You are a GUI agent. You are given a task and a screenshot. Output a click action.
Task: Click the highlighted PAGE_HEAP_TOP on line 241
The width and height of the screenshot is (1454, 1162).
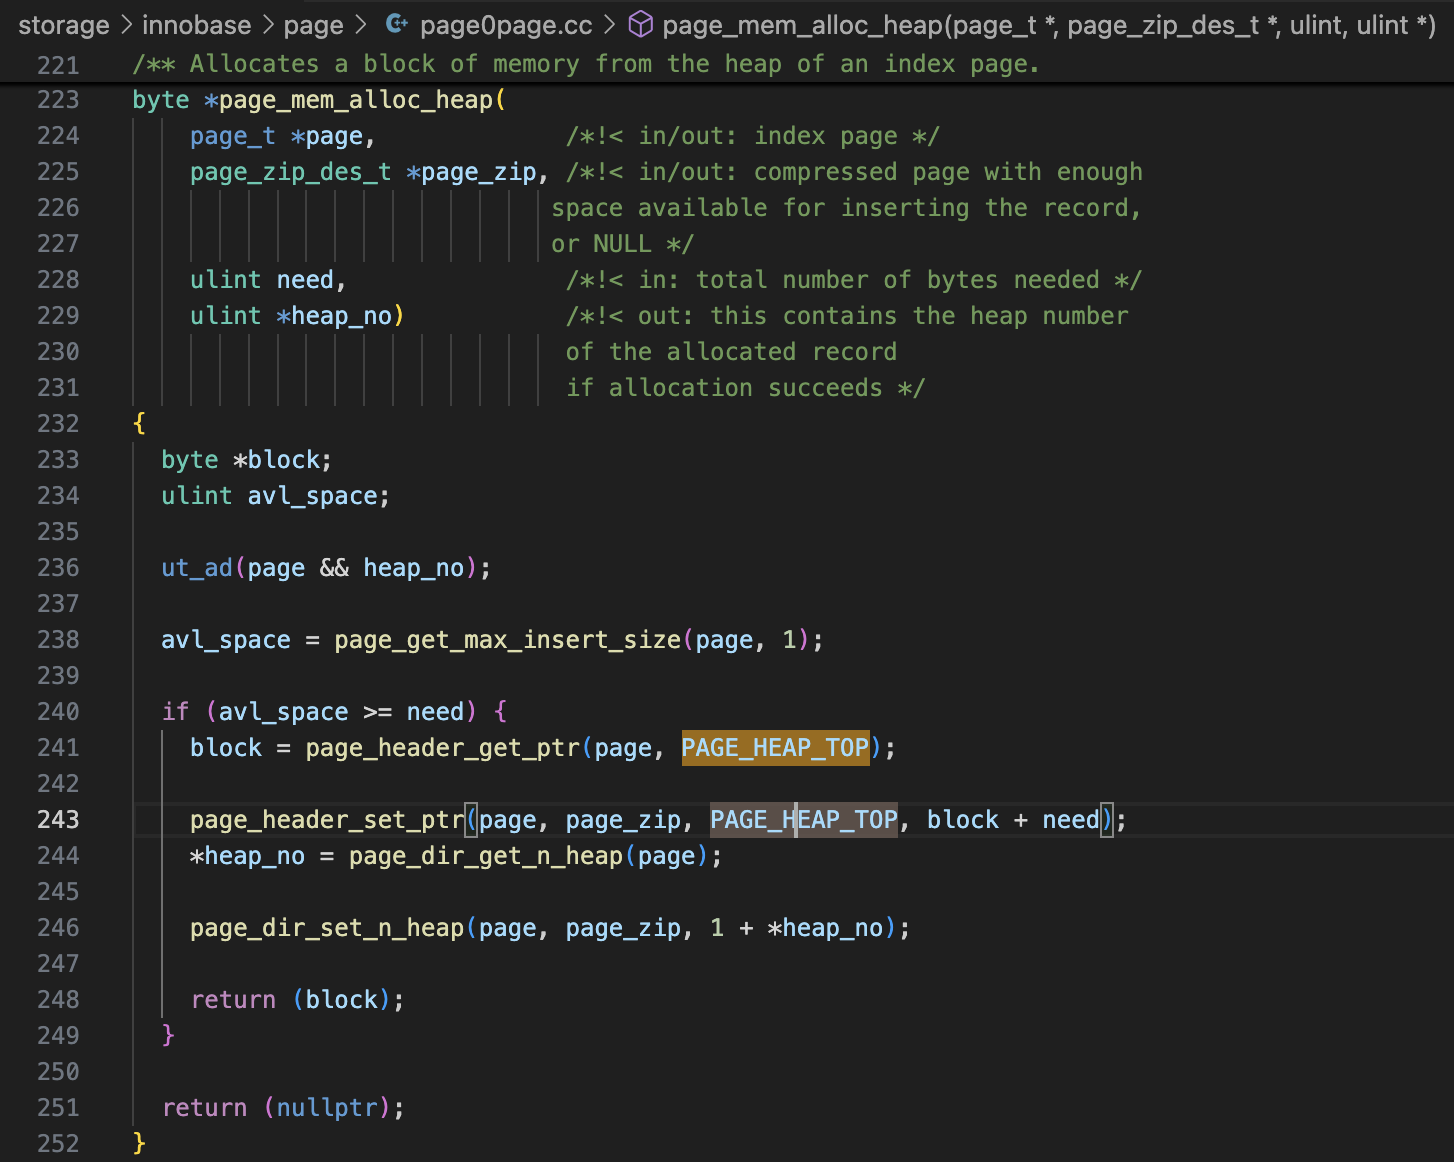point(775,748)
